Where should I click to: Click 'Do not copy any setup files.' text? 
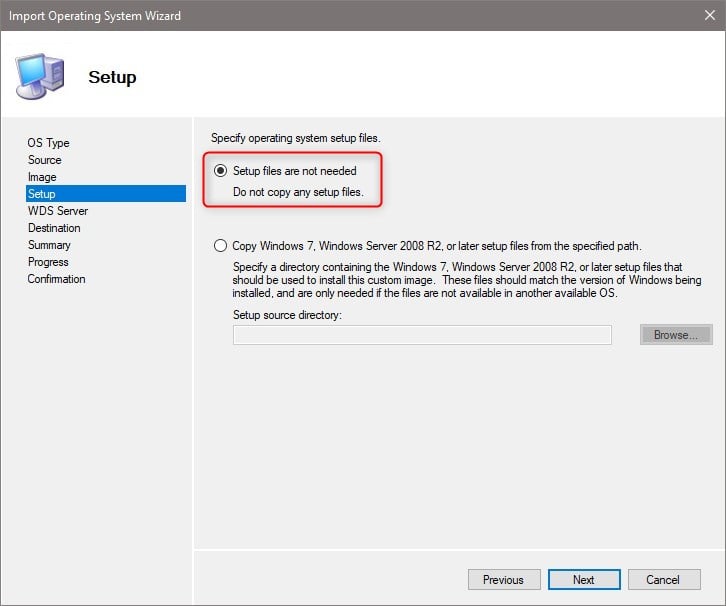click(x=298, y=192)
